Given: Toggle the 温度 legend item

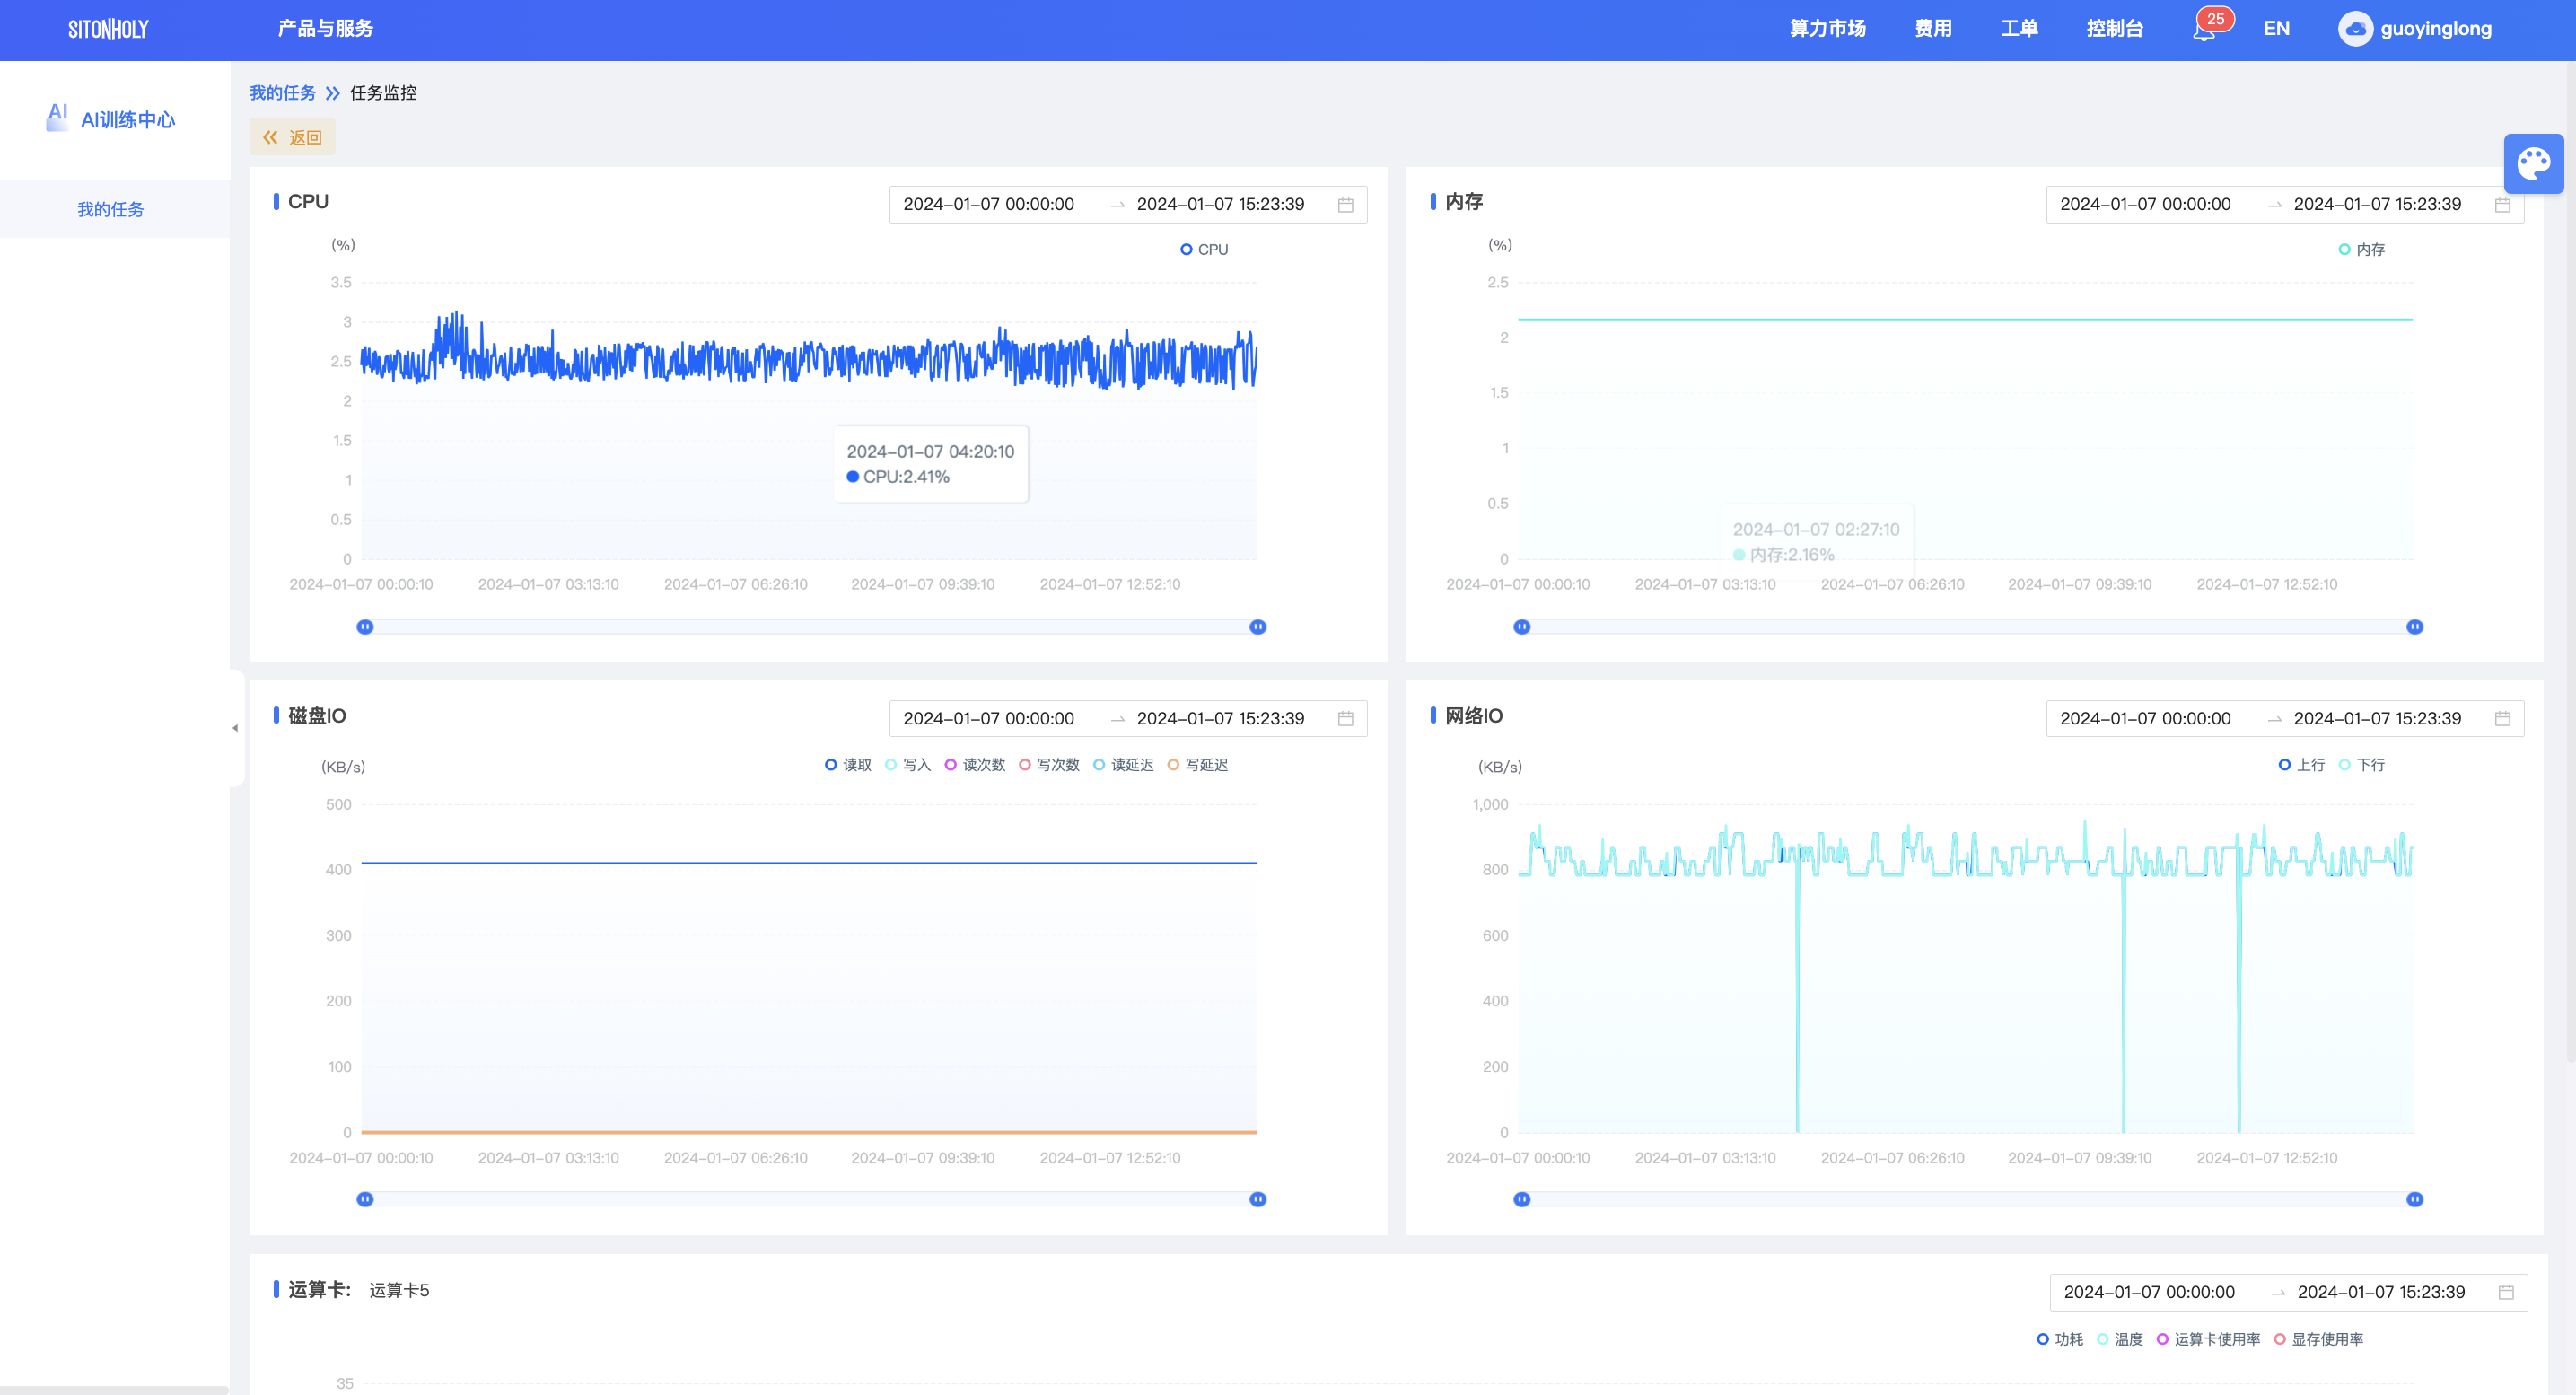Looking at the screenshot, I should [2120, 1340].
